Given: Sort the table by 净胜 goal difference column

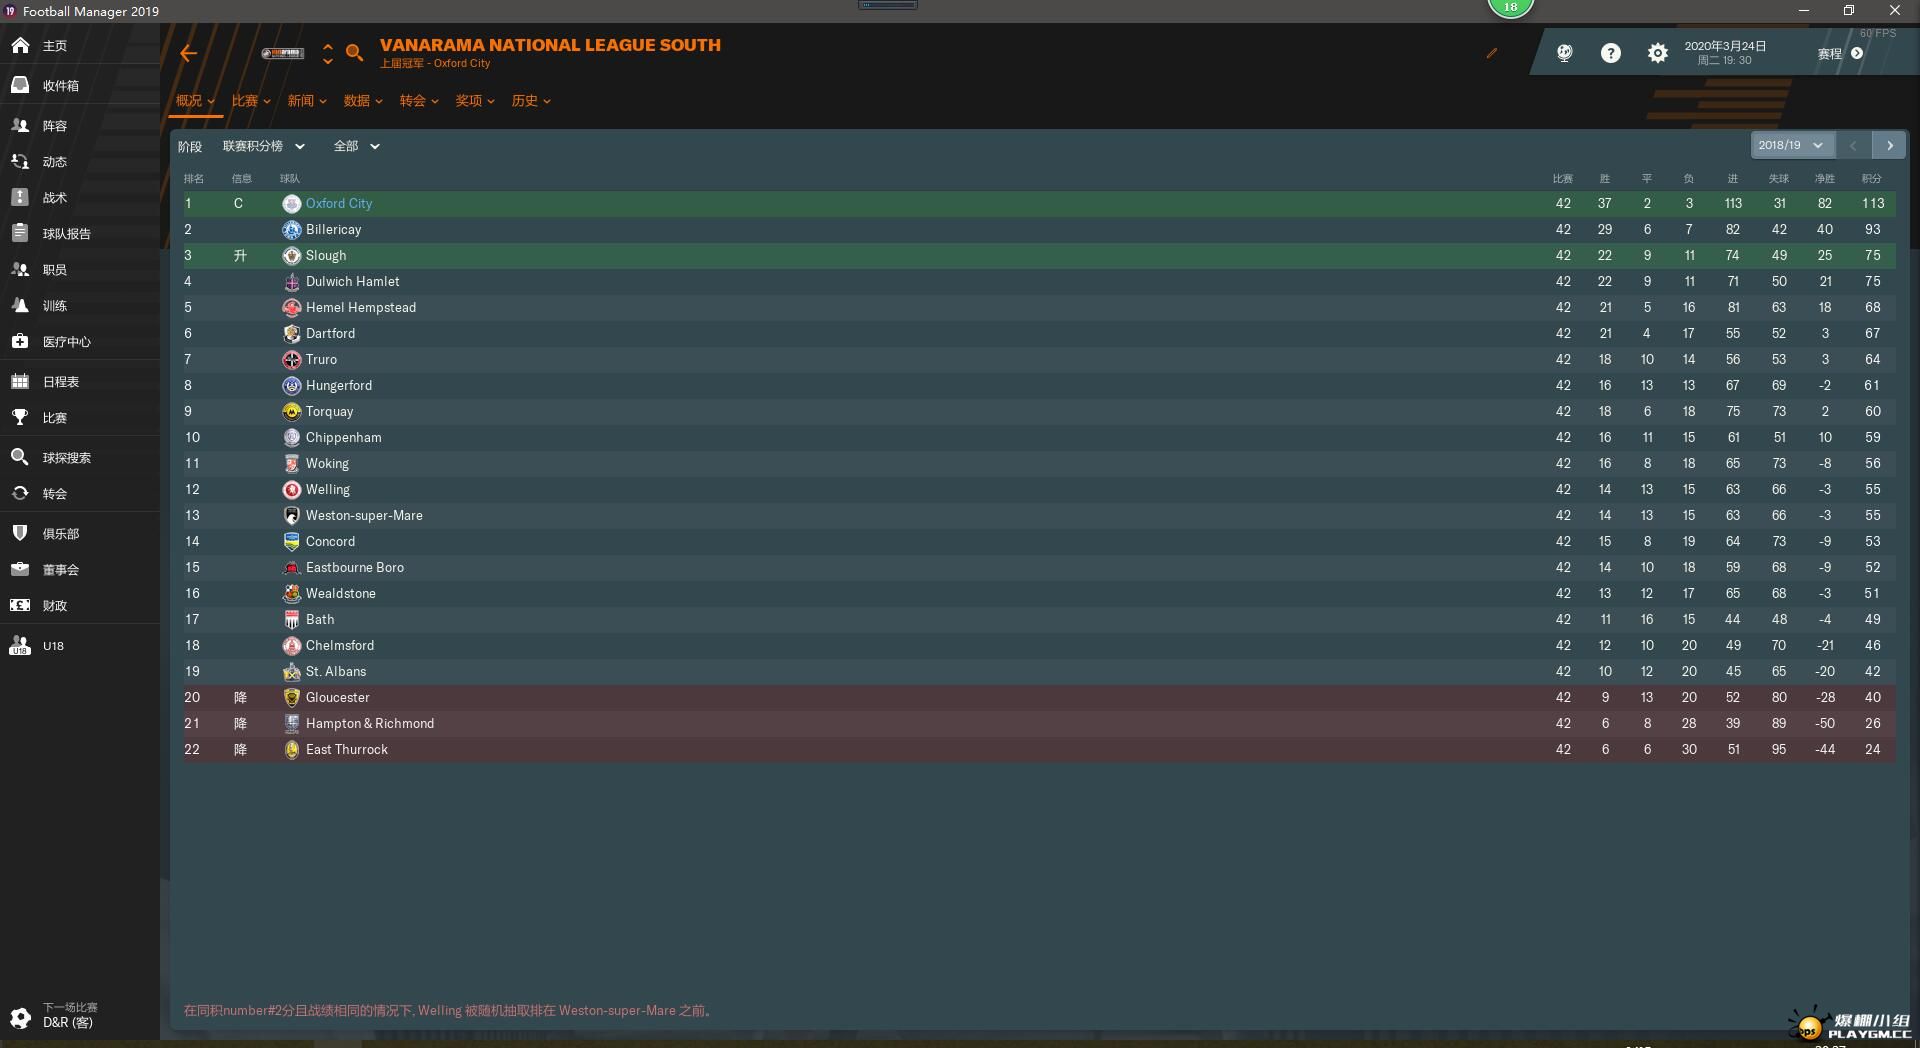Looking at the screenshot, I should pyautogui.click(x=1825, y=179).
